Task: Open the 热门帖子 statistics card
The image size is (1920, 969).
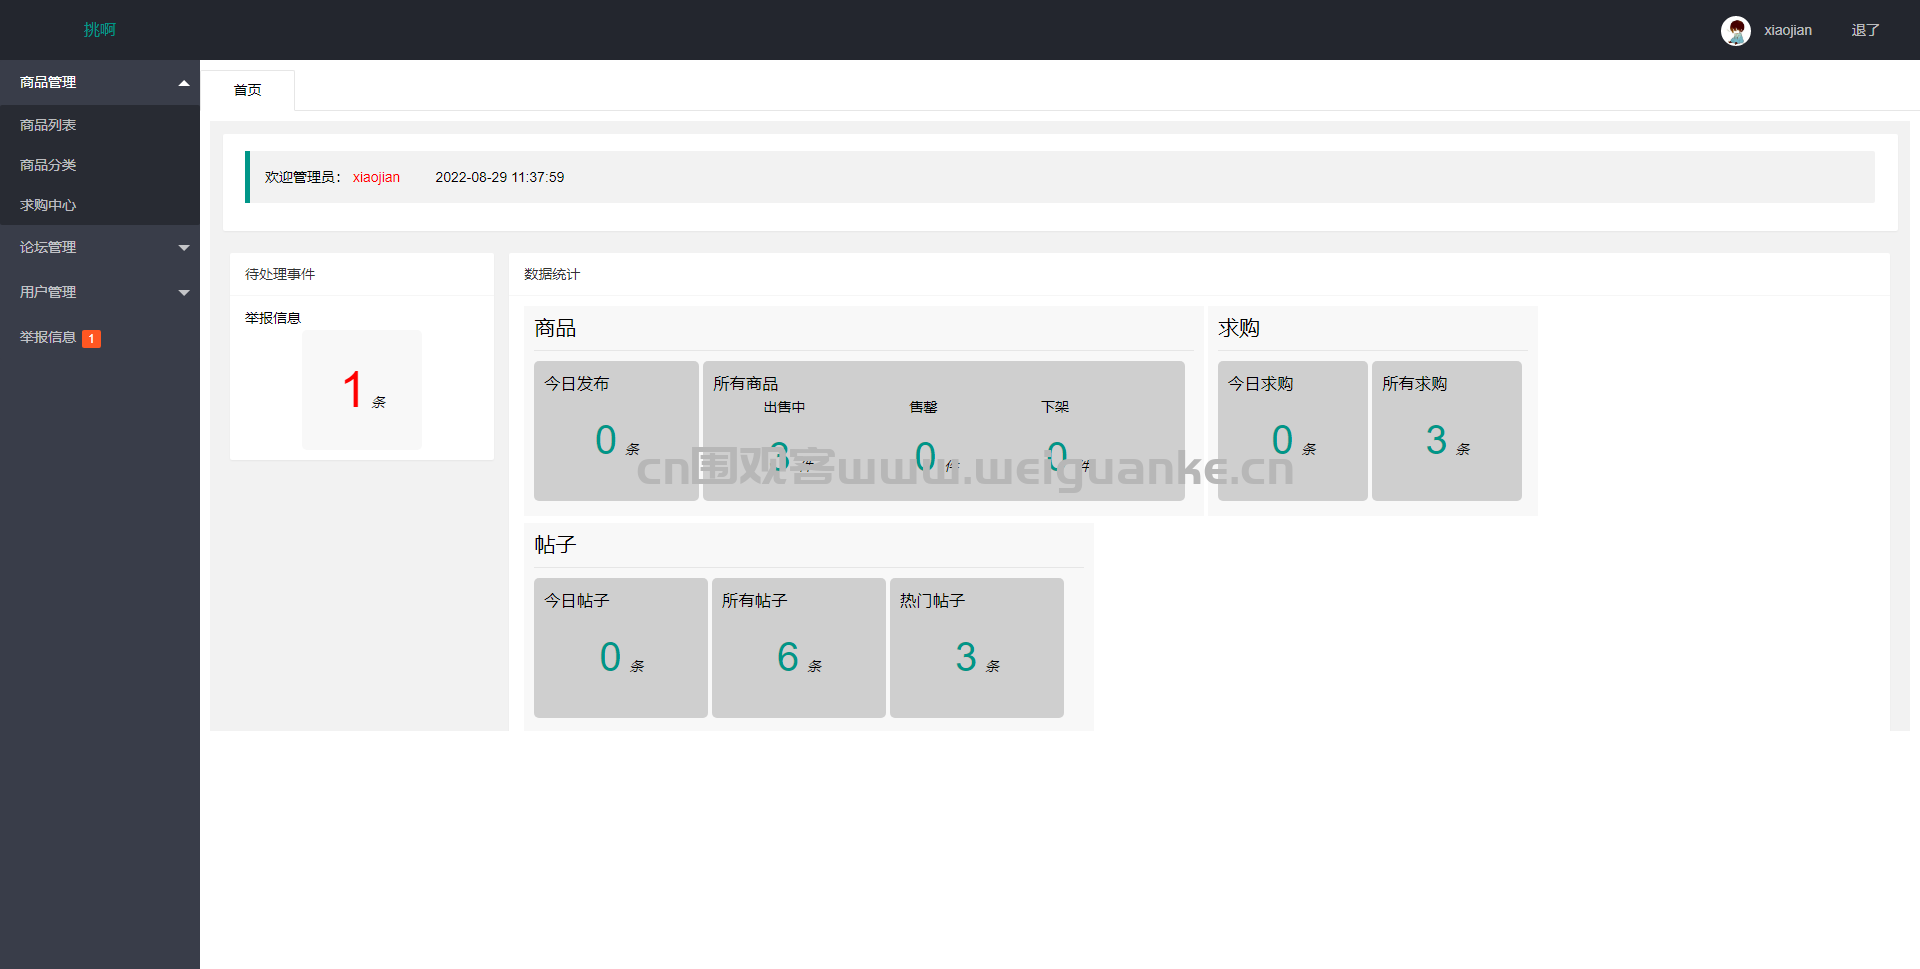Action: tap(977, 648)
